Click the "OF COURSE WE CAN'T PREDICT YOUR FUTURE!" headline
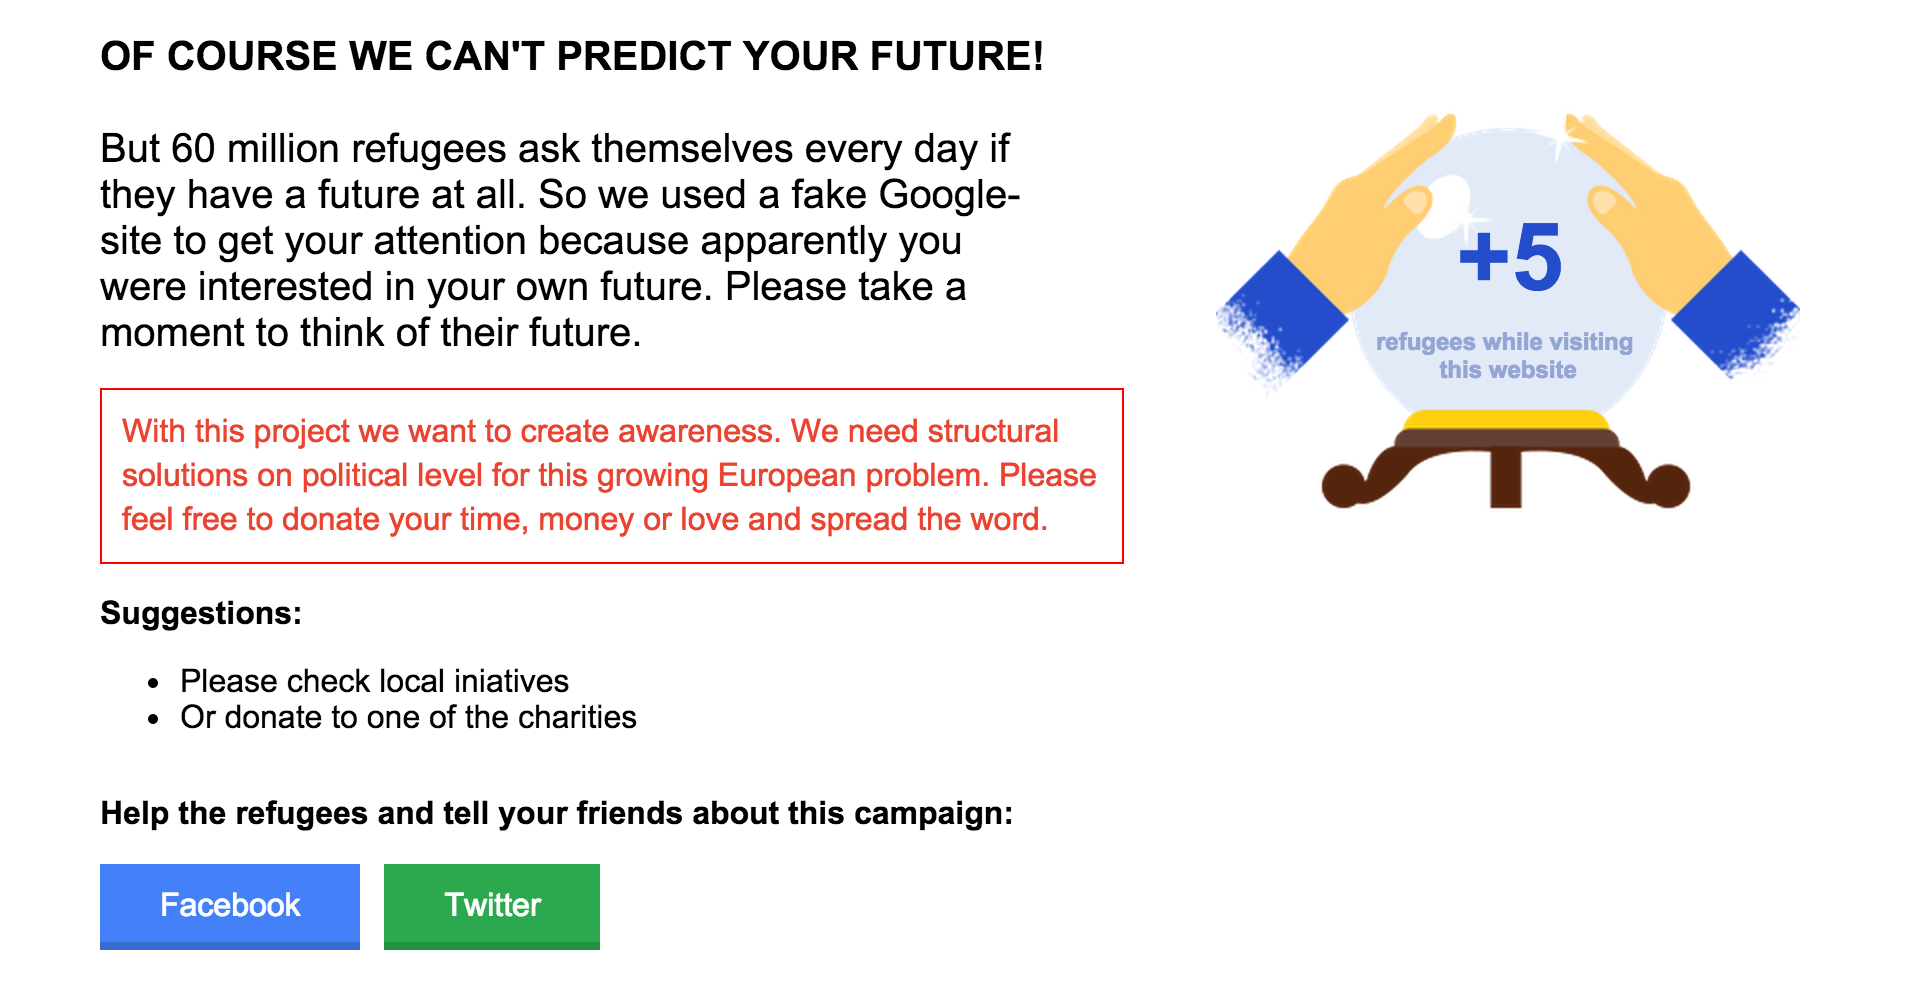 (x=572, y=57)
